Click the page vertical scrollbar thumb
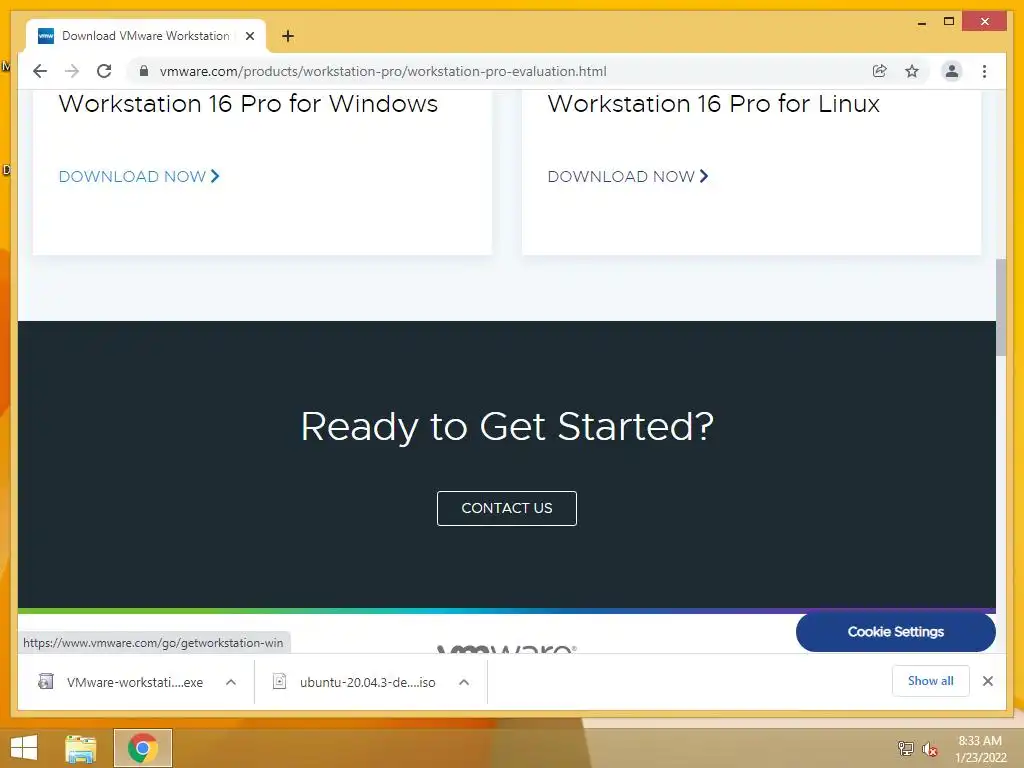The image size is (1024, 768). tap(1000, 308)
